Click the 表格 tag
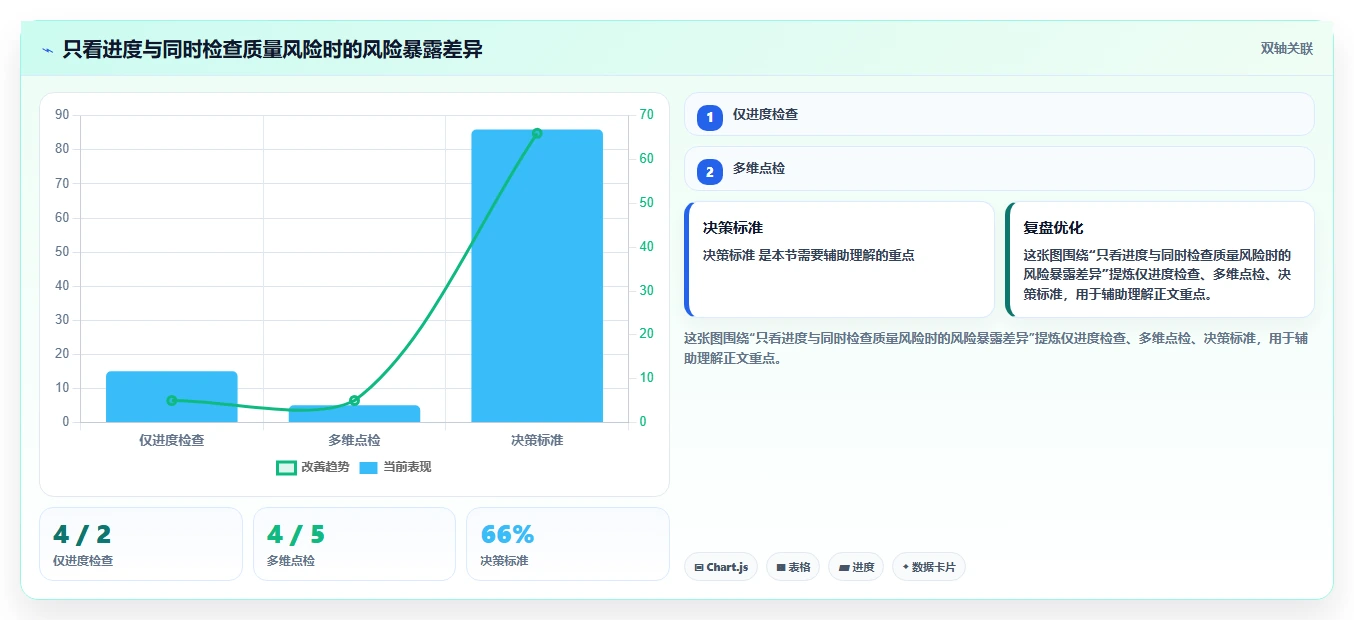1354x620 pixels. tap(793, 567)
